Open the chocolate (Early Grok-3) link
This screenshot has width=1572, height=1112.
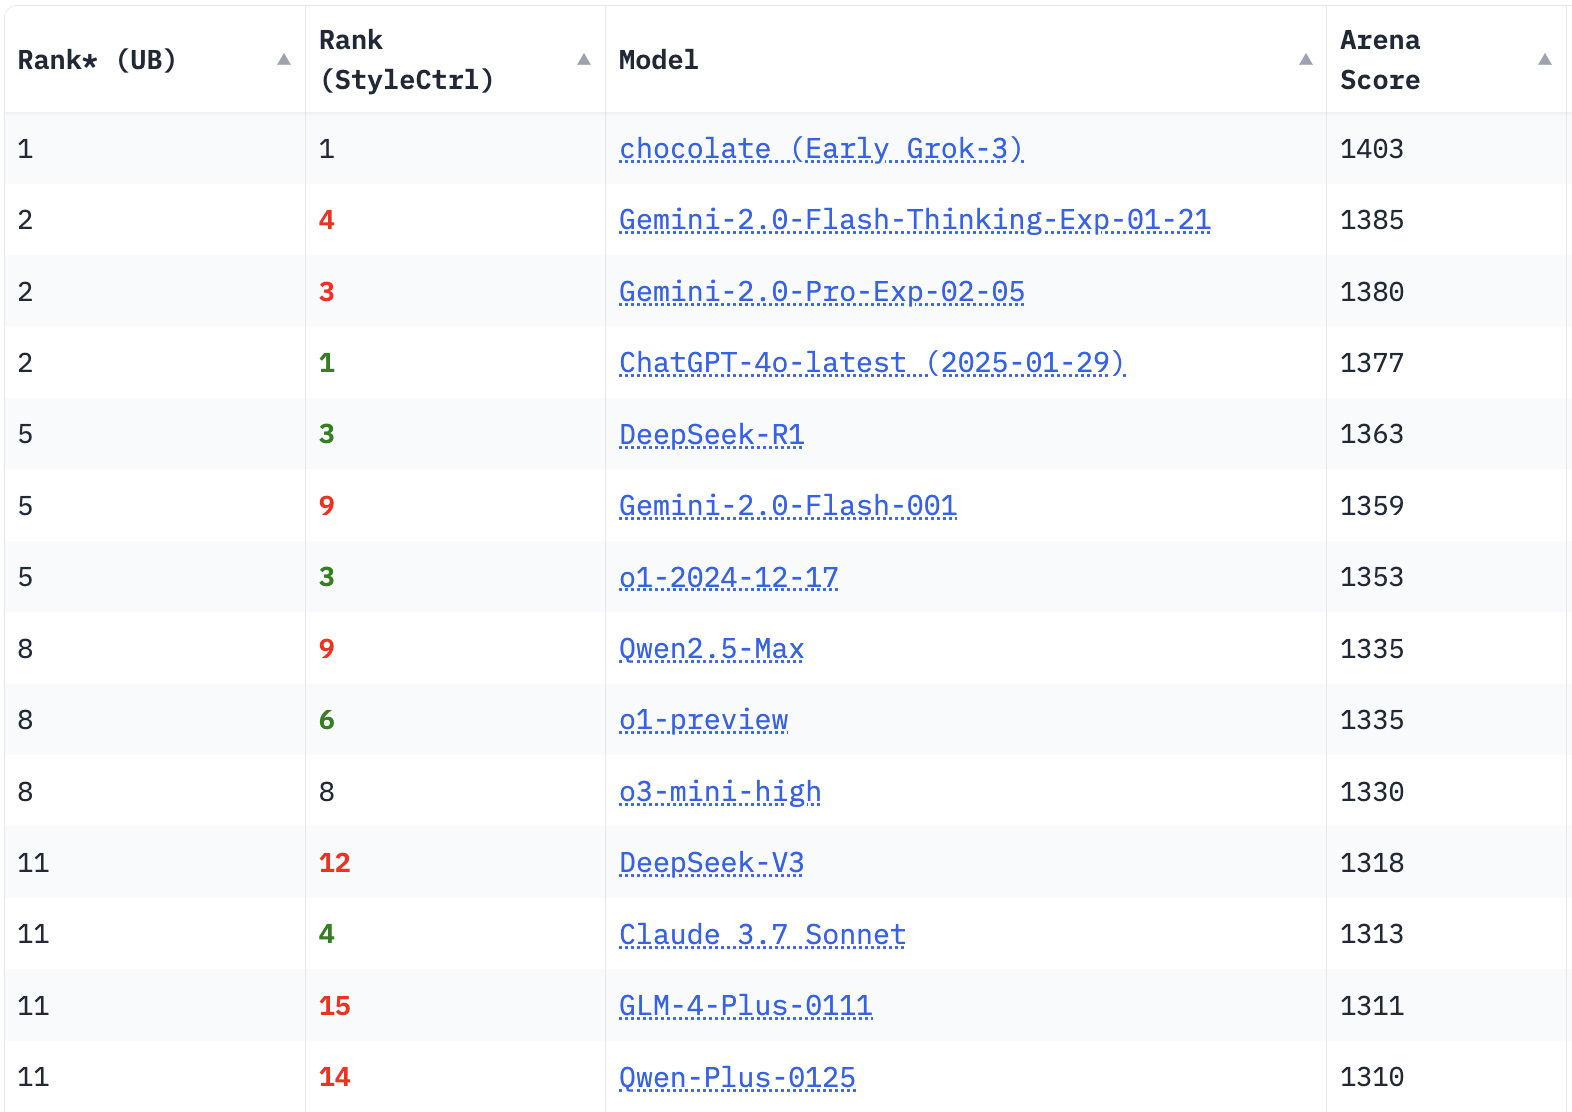pyautogui.click(x=821, y=149)
